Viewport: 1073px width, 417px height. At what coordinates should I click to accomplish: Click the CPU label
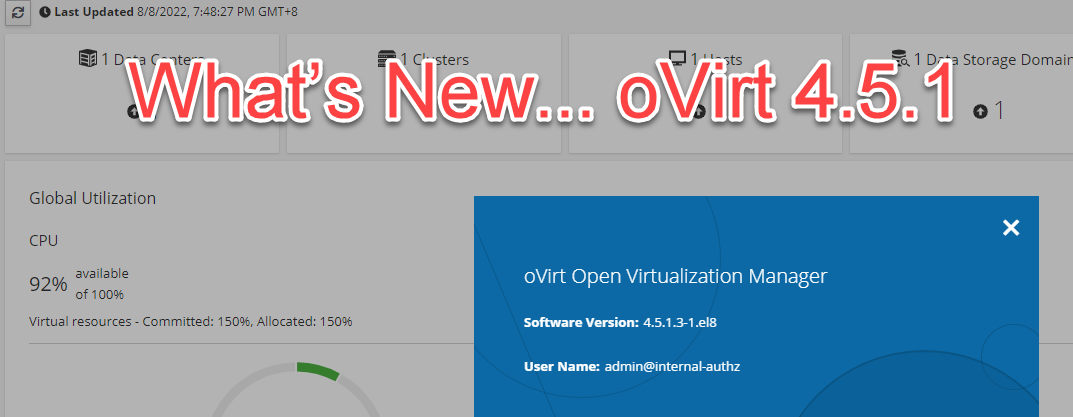click(x=43, y=240)
